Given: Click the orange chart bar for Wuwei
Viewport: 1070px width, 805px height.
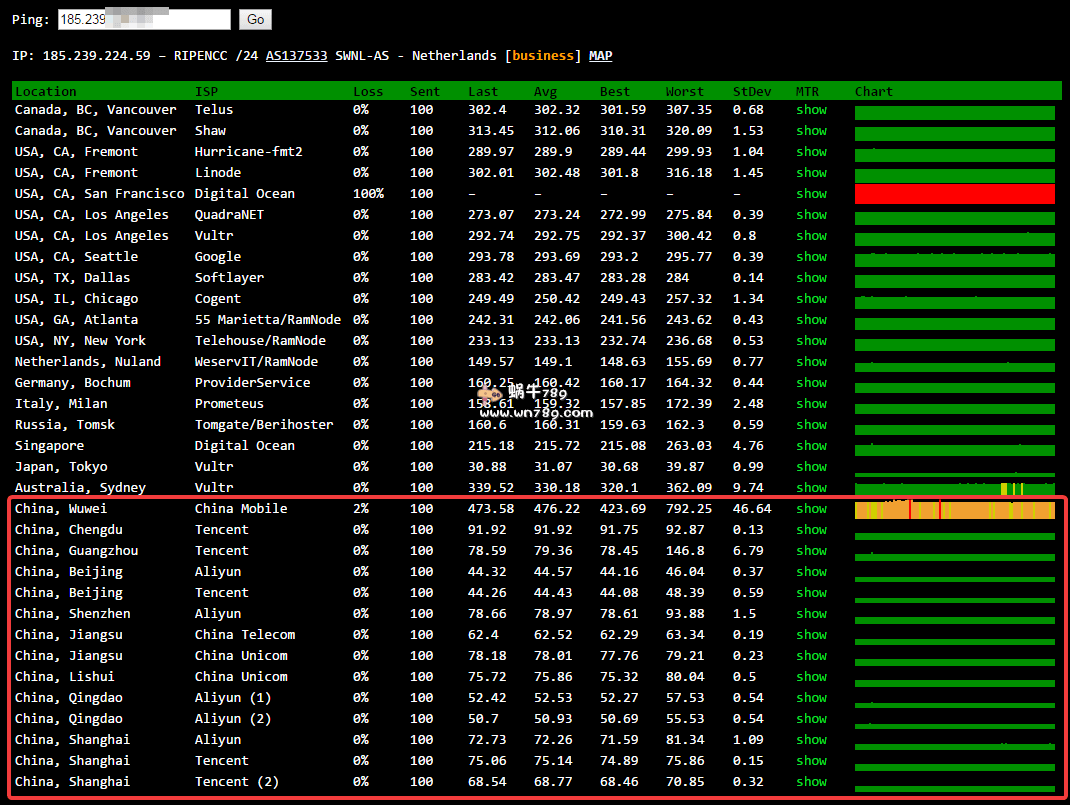Looking at the screenshot, I should tap(954, 510).
